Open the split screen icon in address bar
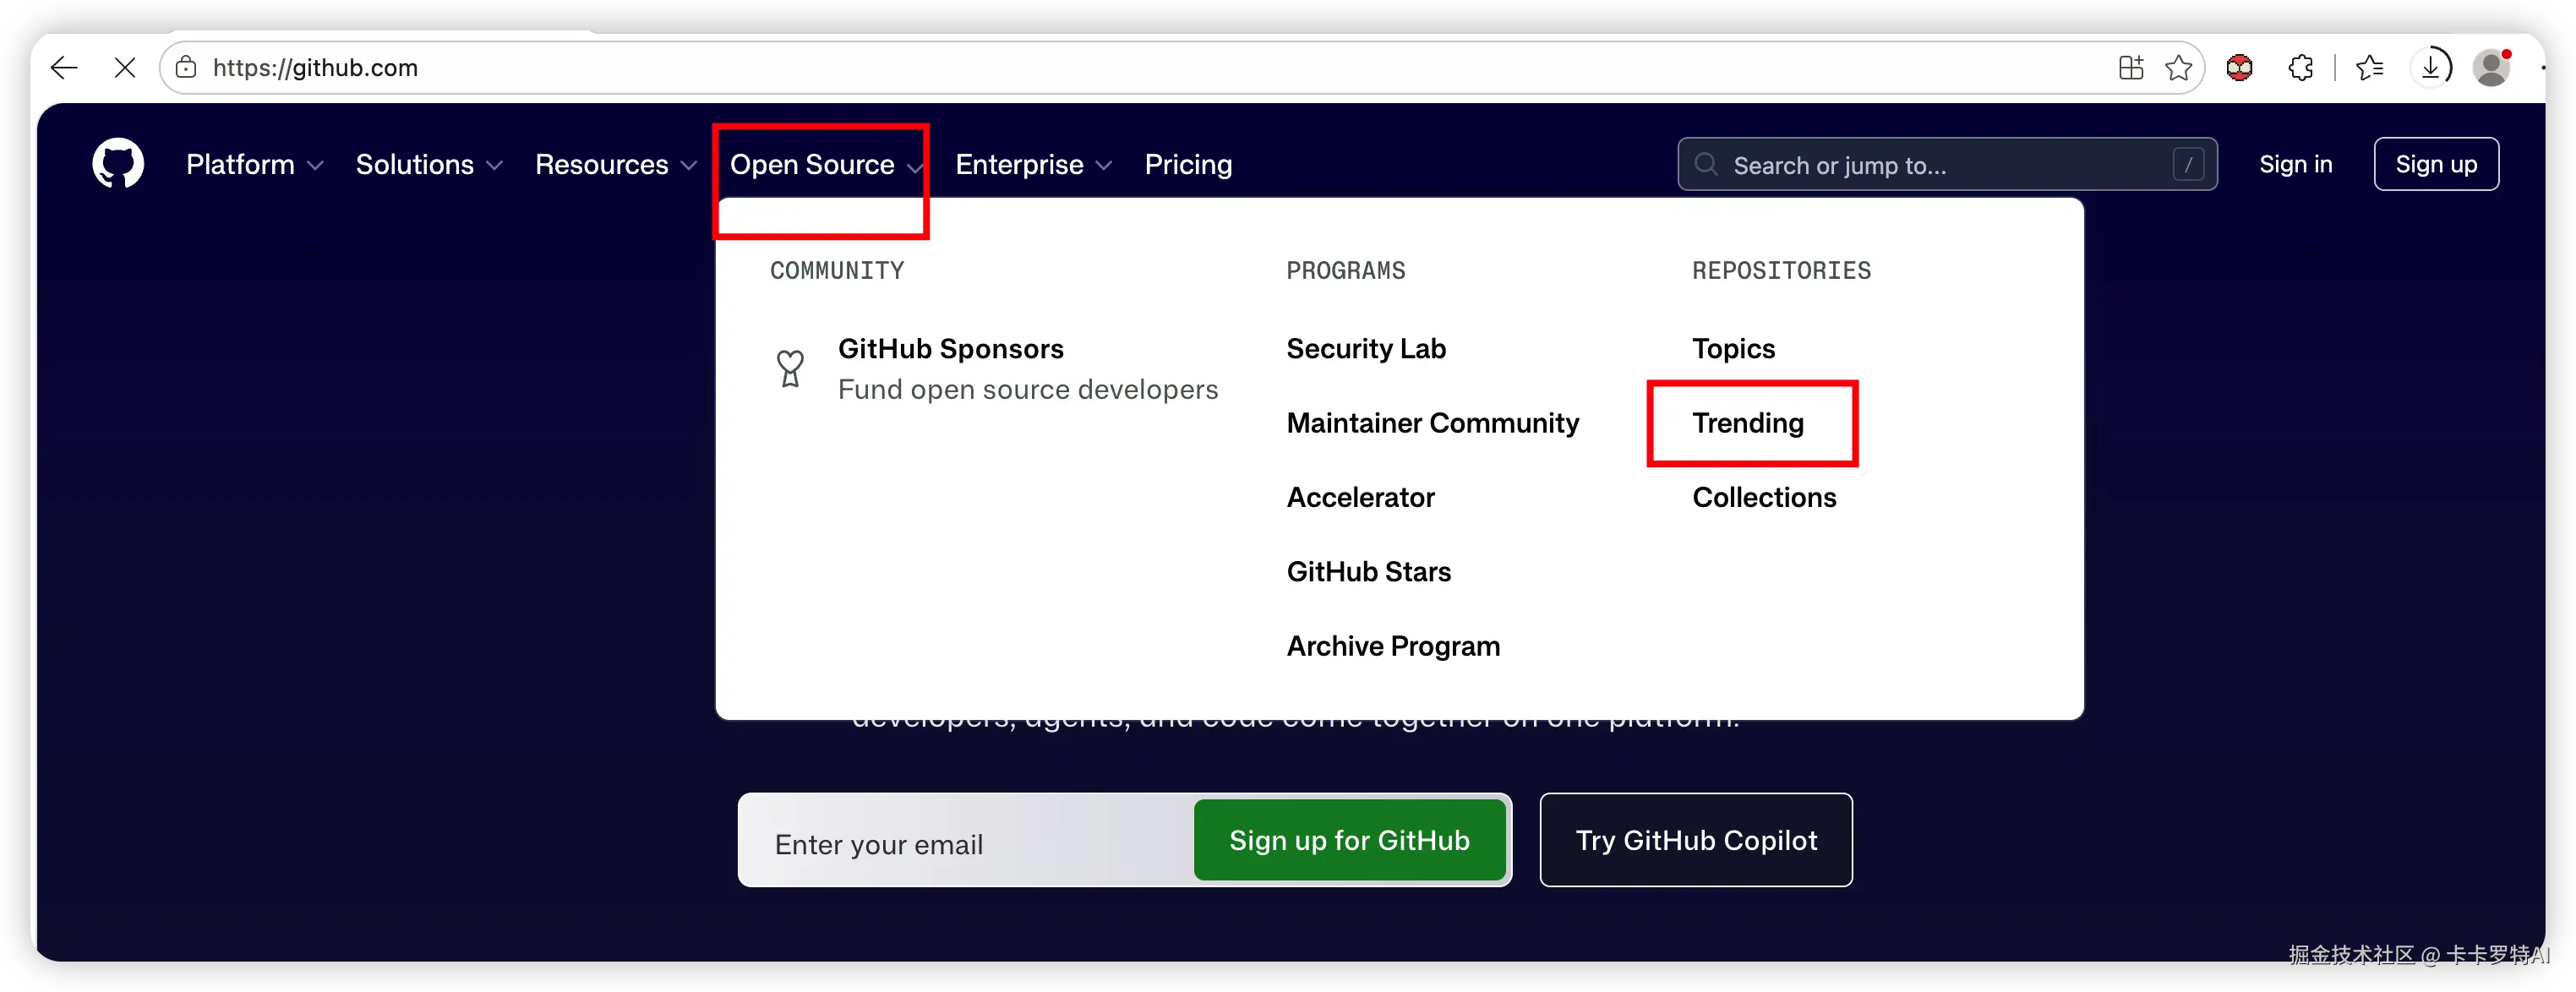 click(2131, 67)
